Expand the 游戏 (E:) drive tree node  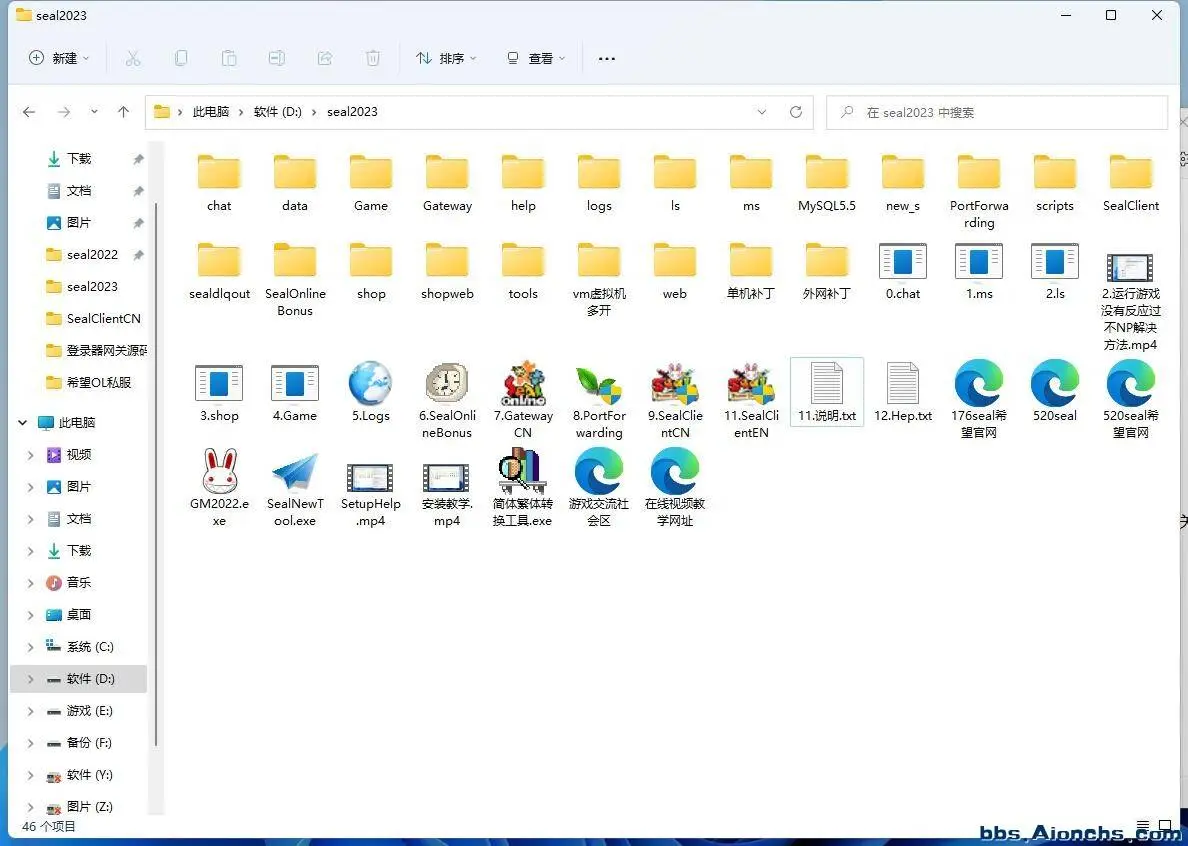pyautogui.click(x=31, y=711)
